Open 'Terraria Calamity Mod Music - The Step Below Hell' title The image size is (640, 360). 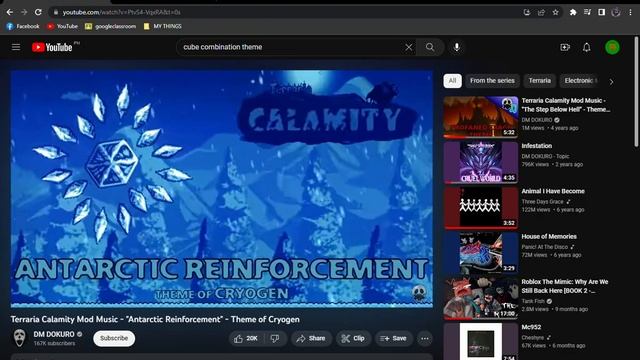tap(566, 105)
